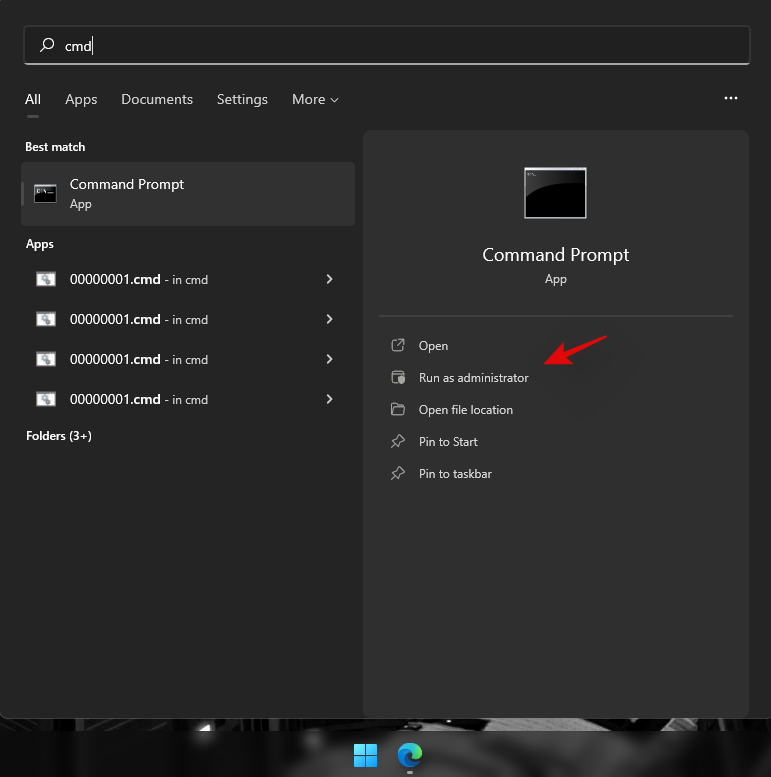771x777 pixels.
Task: Open the three-dot options menu
Action: 731,98
